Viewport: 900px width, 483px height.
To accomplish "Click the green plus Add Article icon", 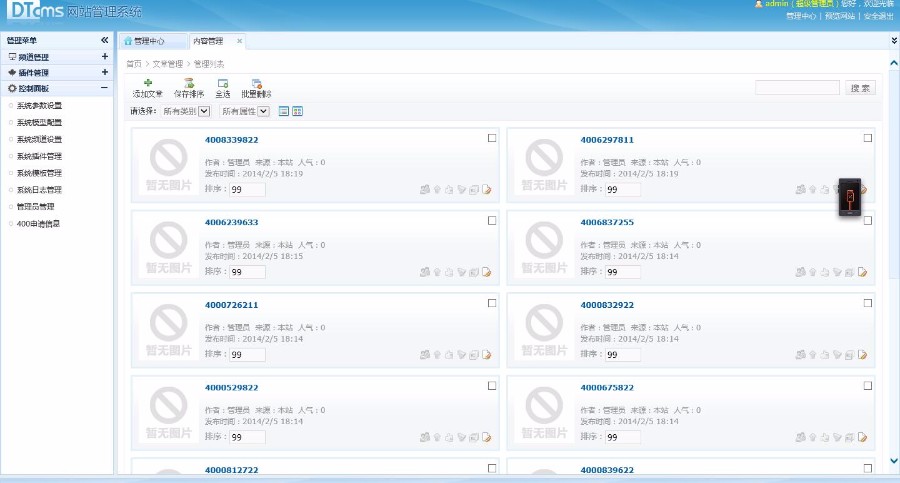I will click(148, 83).
